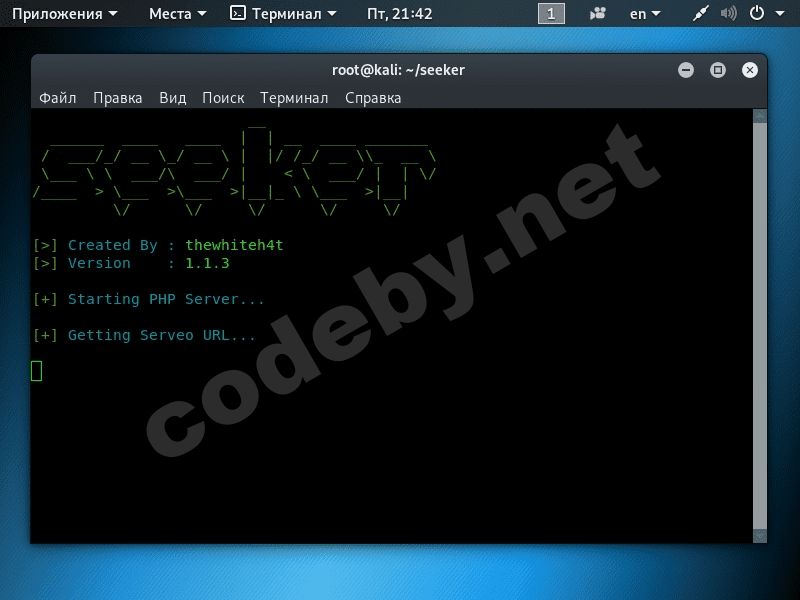Click the terminal icon beside Терминал

pyautogui.click(x=238, y=13)
